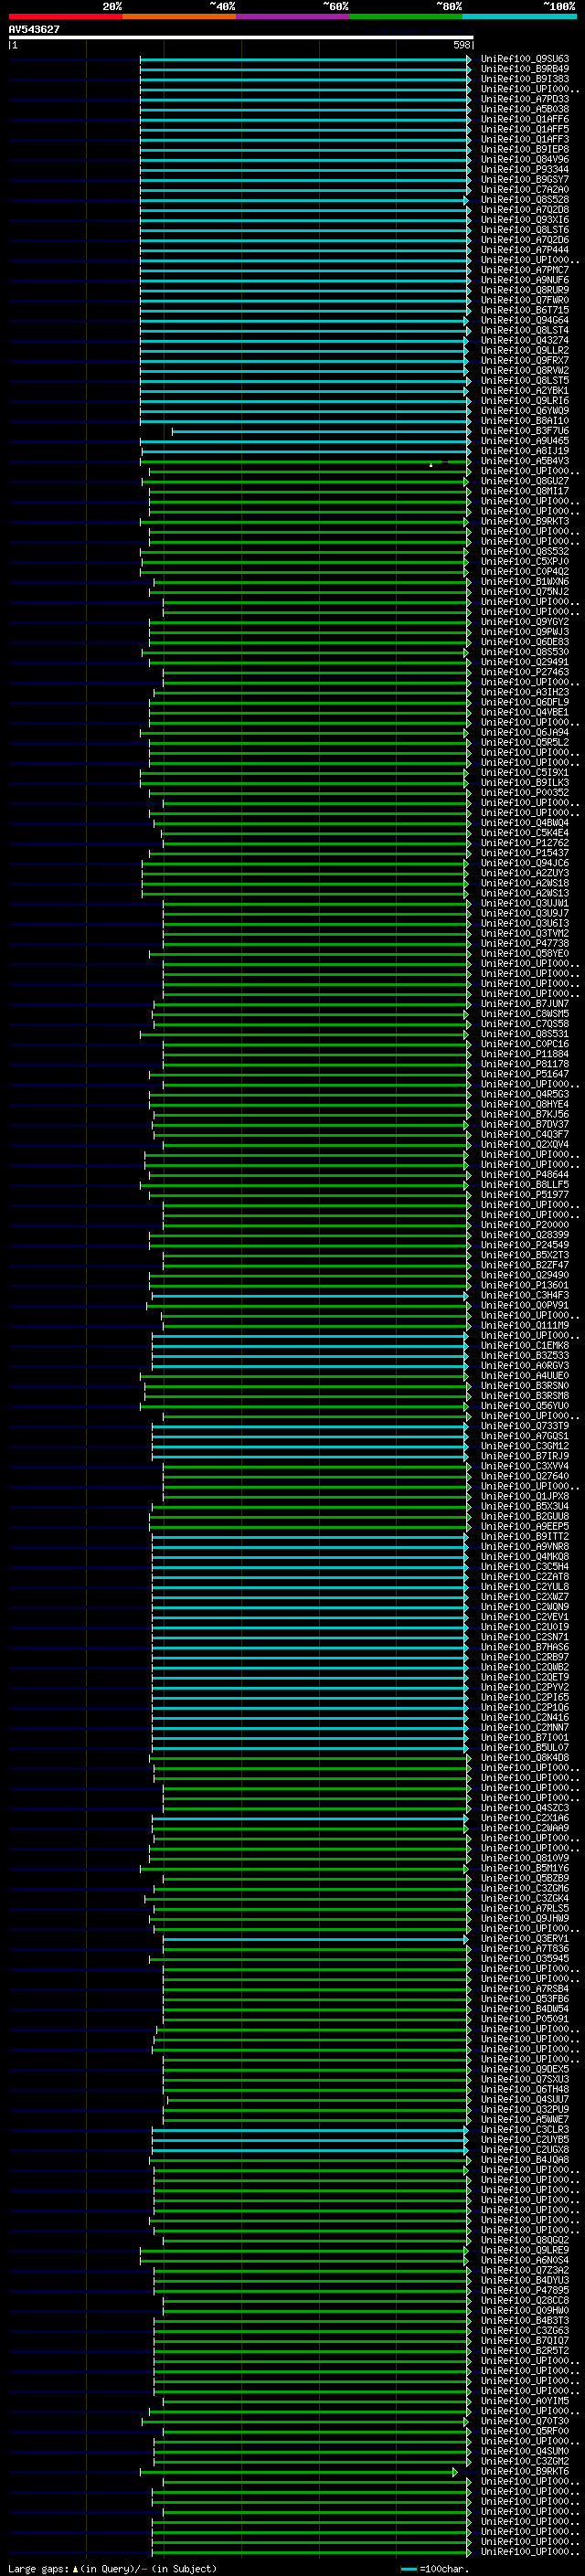Image resolution: width=585 pixels, height=2576 pixels.
Task: Select hit label UniRef100_Q94JC6
Action: click(x=525, y=863)
